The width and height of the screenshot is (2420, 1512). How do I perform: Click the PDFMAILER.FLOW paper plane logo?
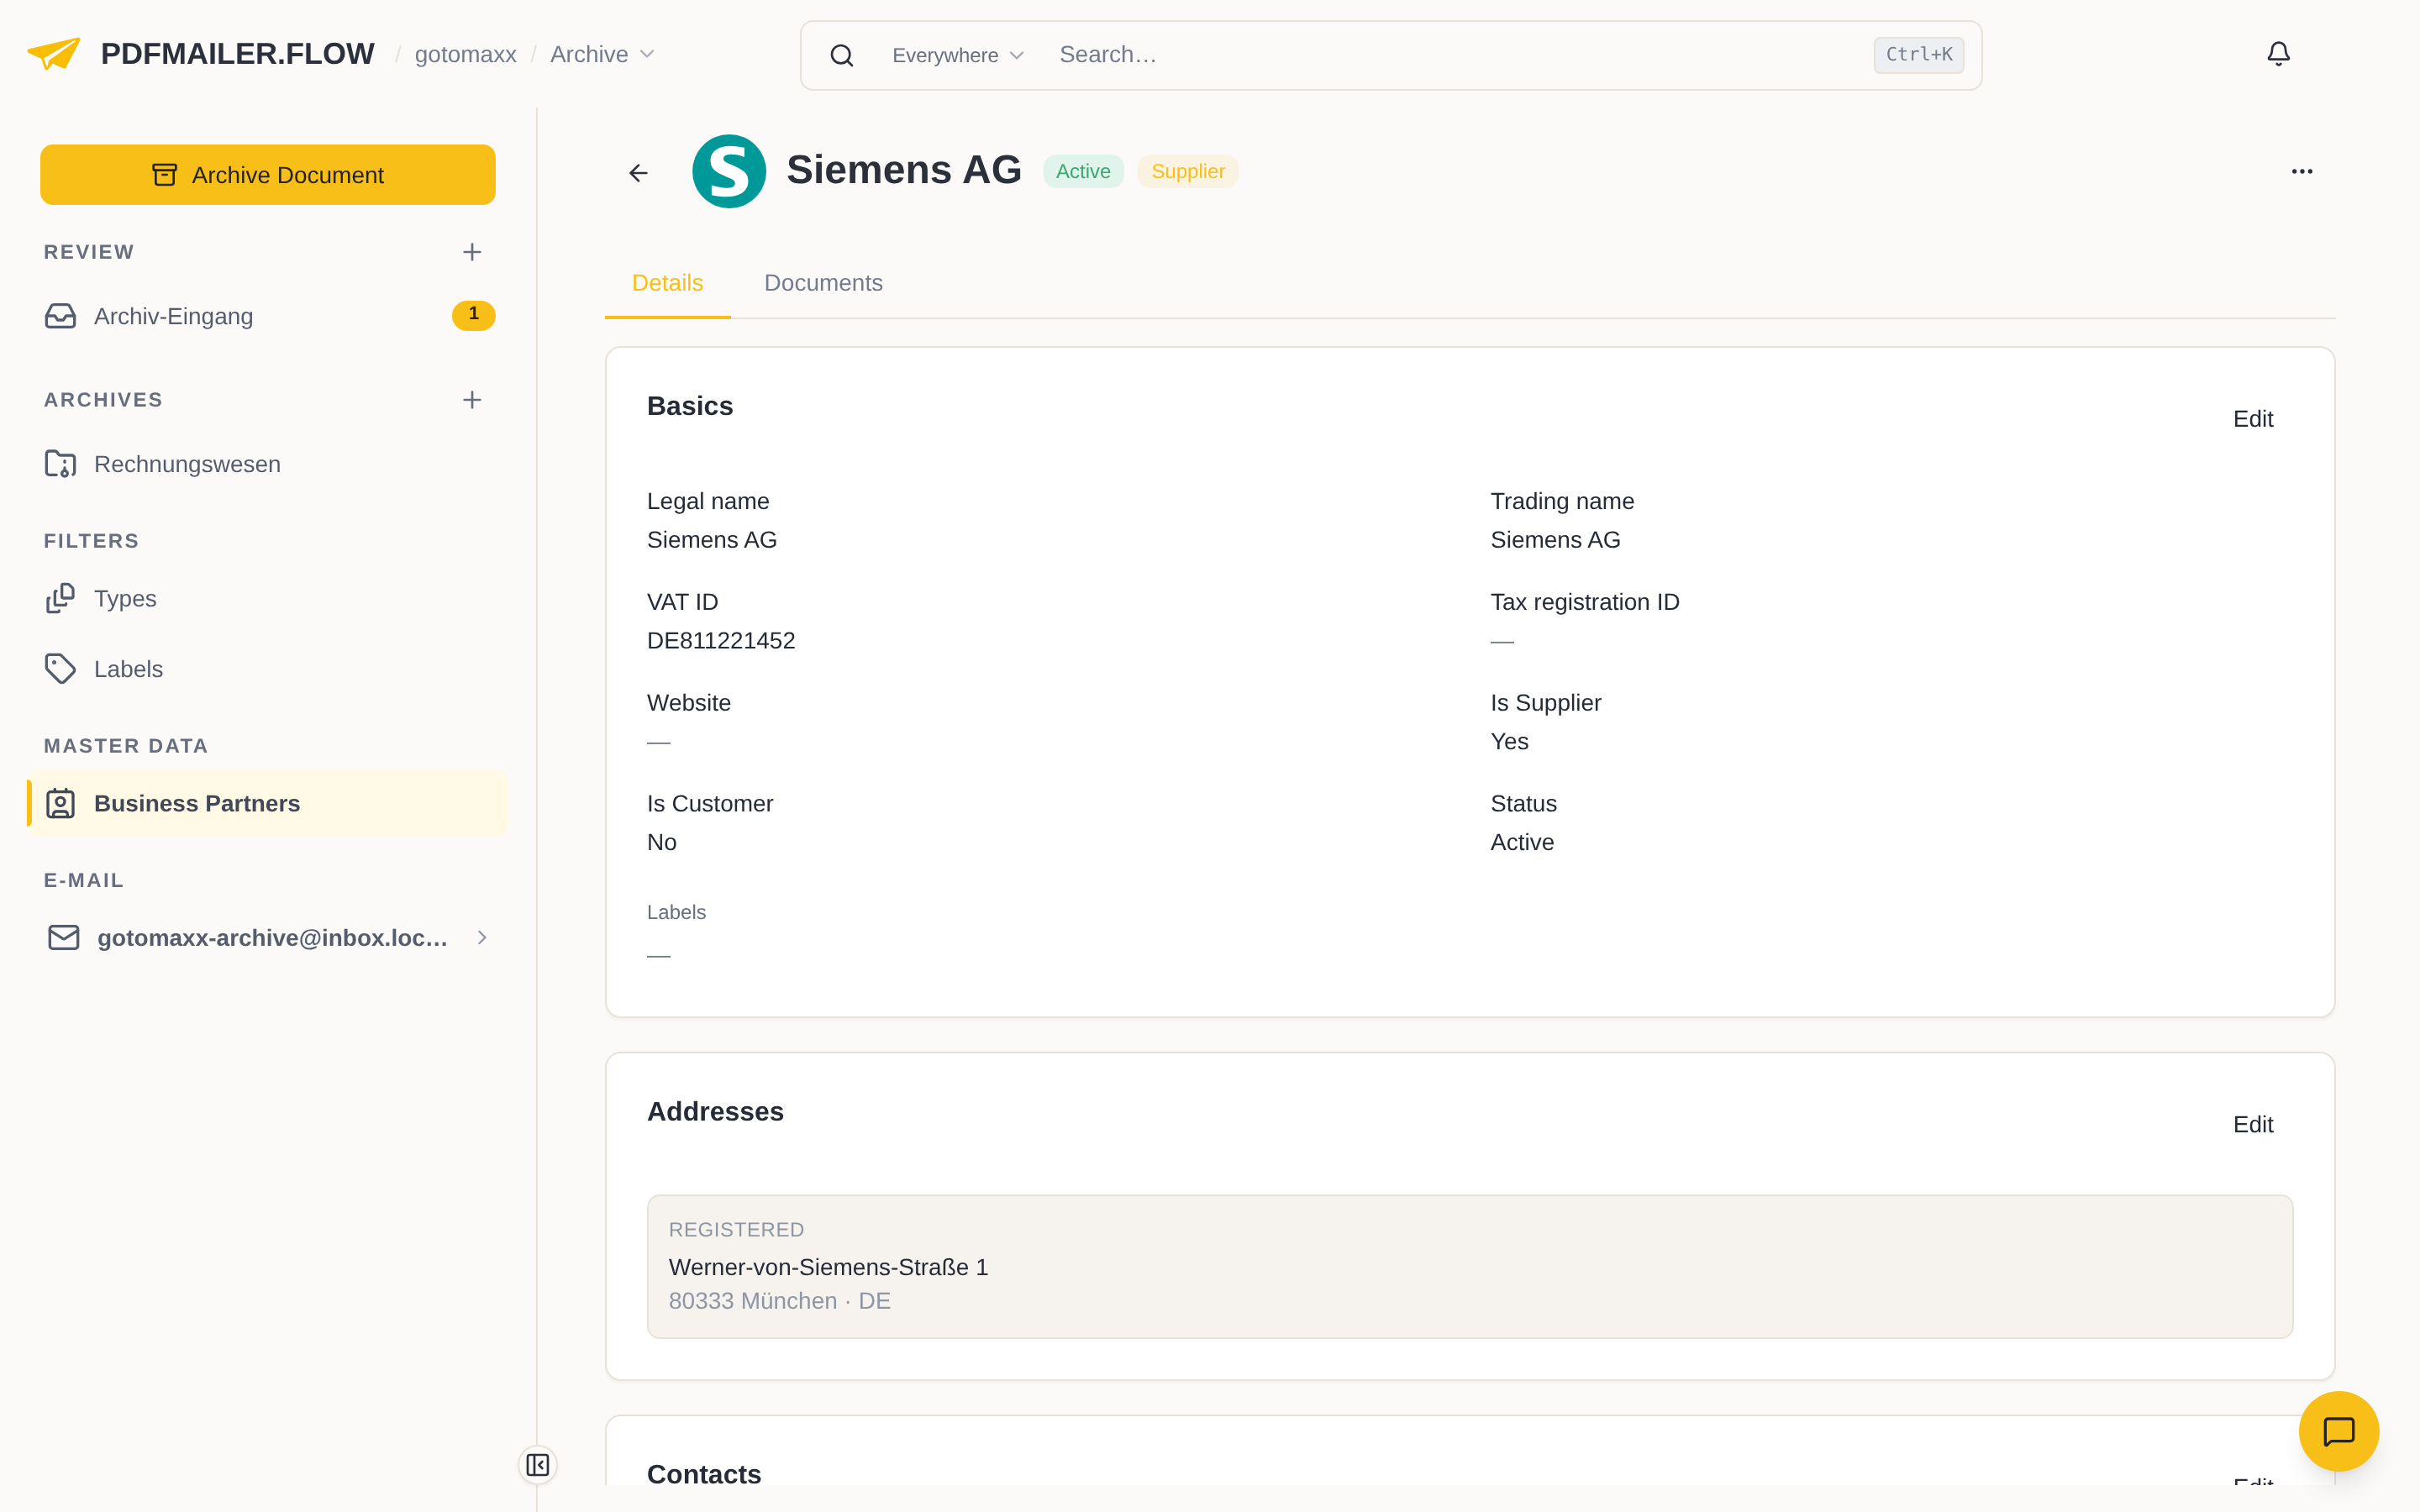pyautogui.click(x=54, y=54)
